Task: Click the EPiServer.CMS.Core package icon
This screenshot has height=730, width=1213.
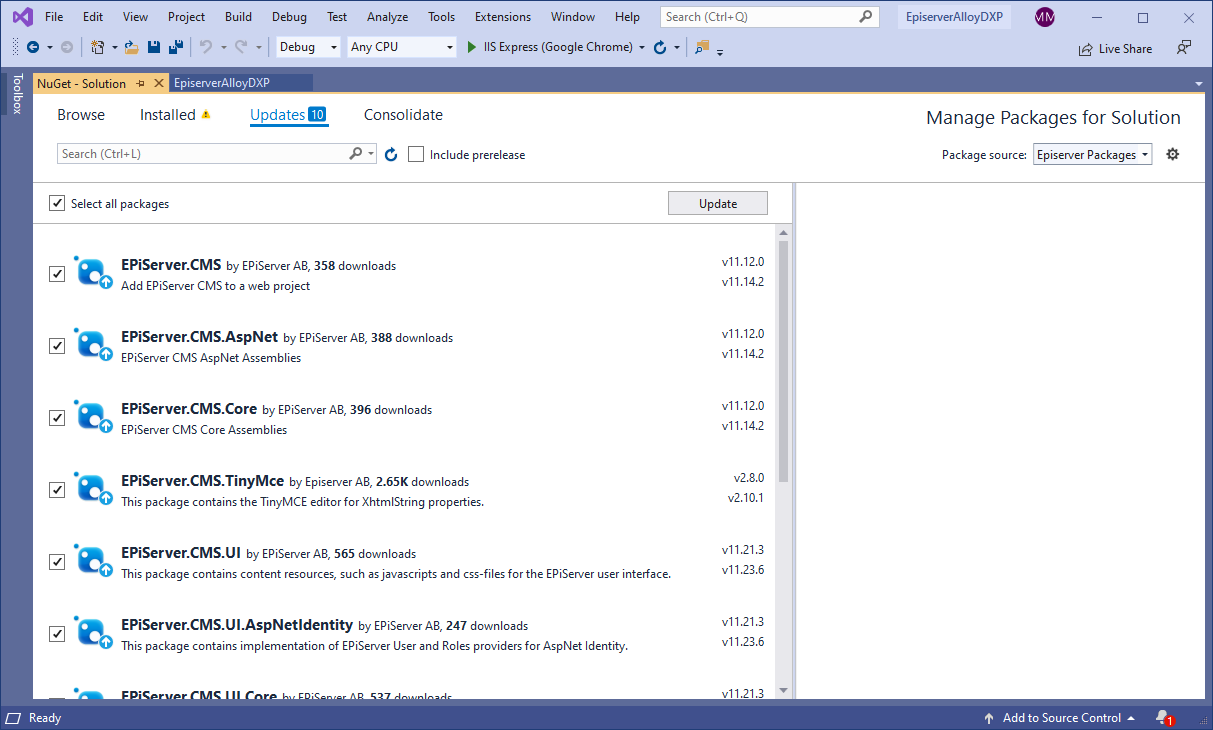Action: point(94,416)
